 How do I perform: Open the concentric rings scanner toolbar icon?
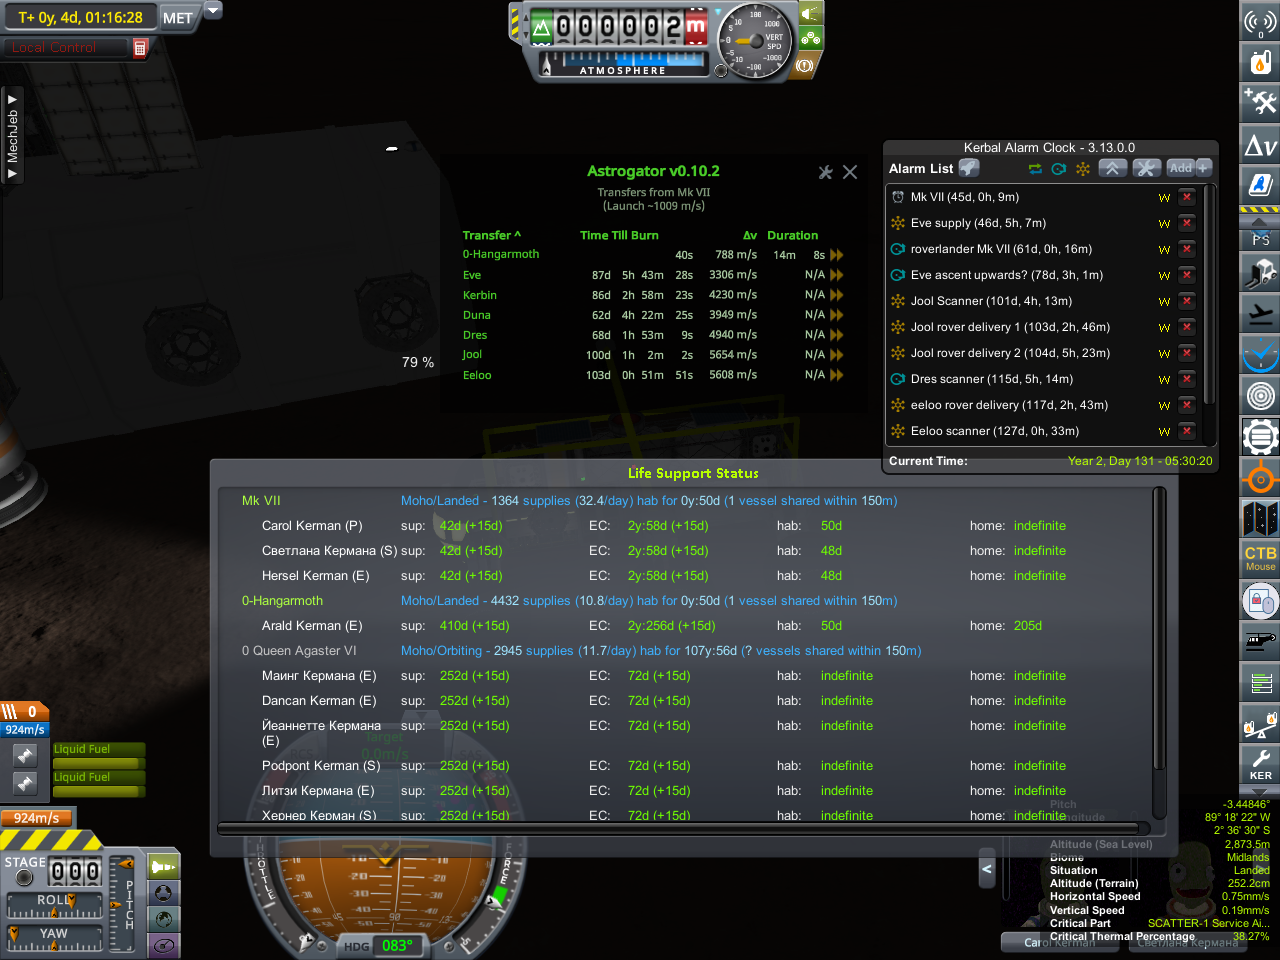click(1260, 396)
